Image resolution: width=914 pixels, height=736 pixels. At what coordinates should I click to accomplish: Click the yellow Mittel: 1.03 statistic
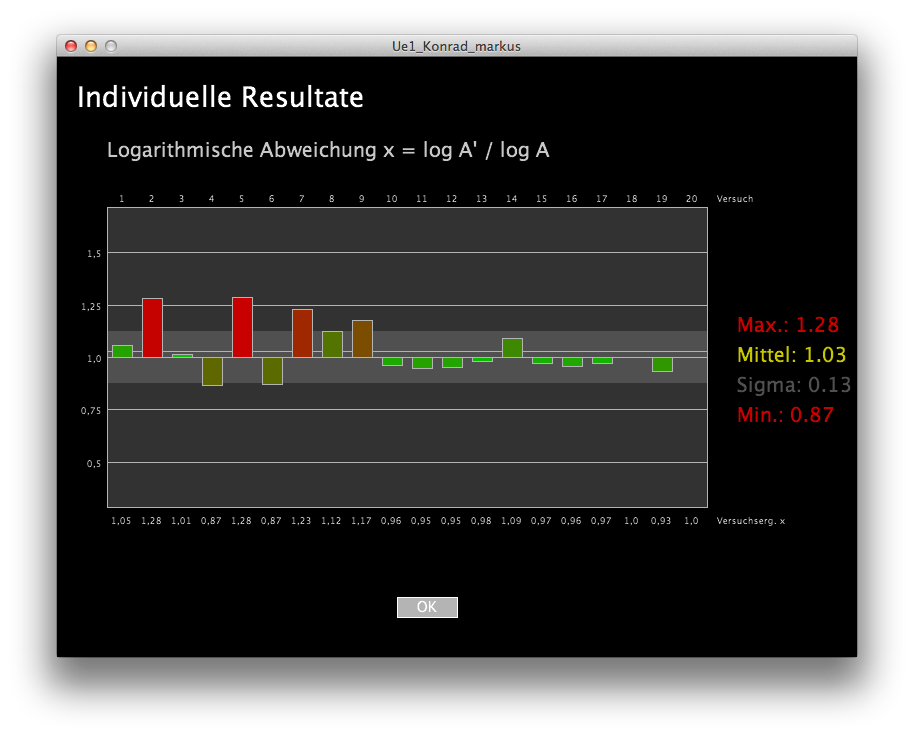tap(791, 355)
